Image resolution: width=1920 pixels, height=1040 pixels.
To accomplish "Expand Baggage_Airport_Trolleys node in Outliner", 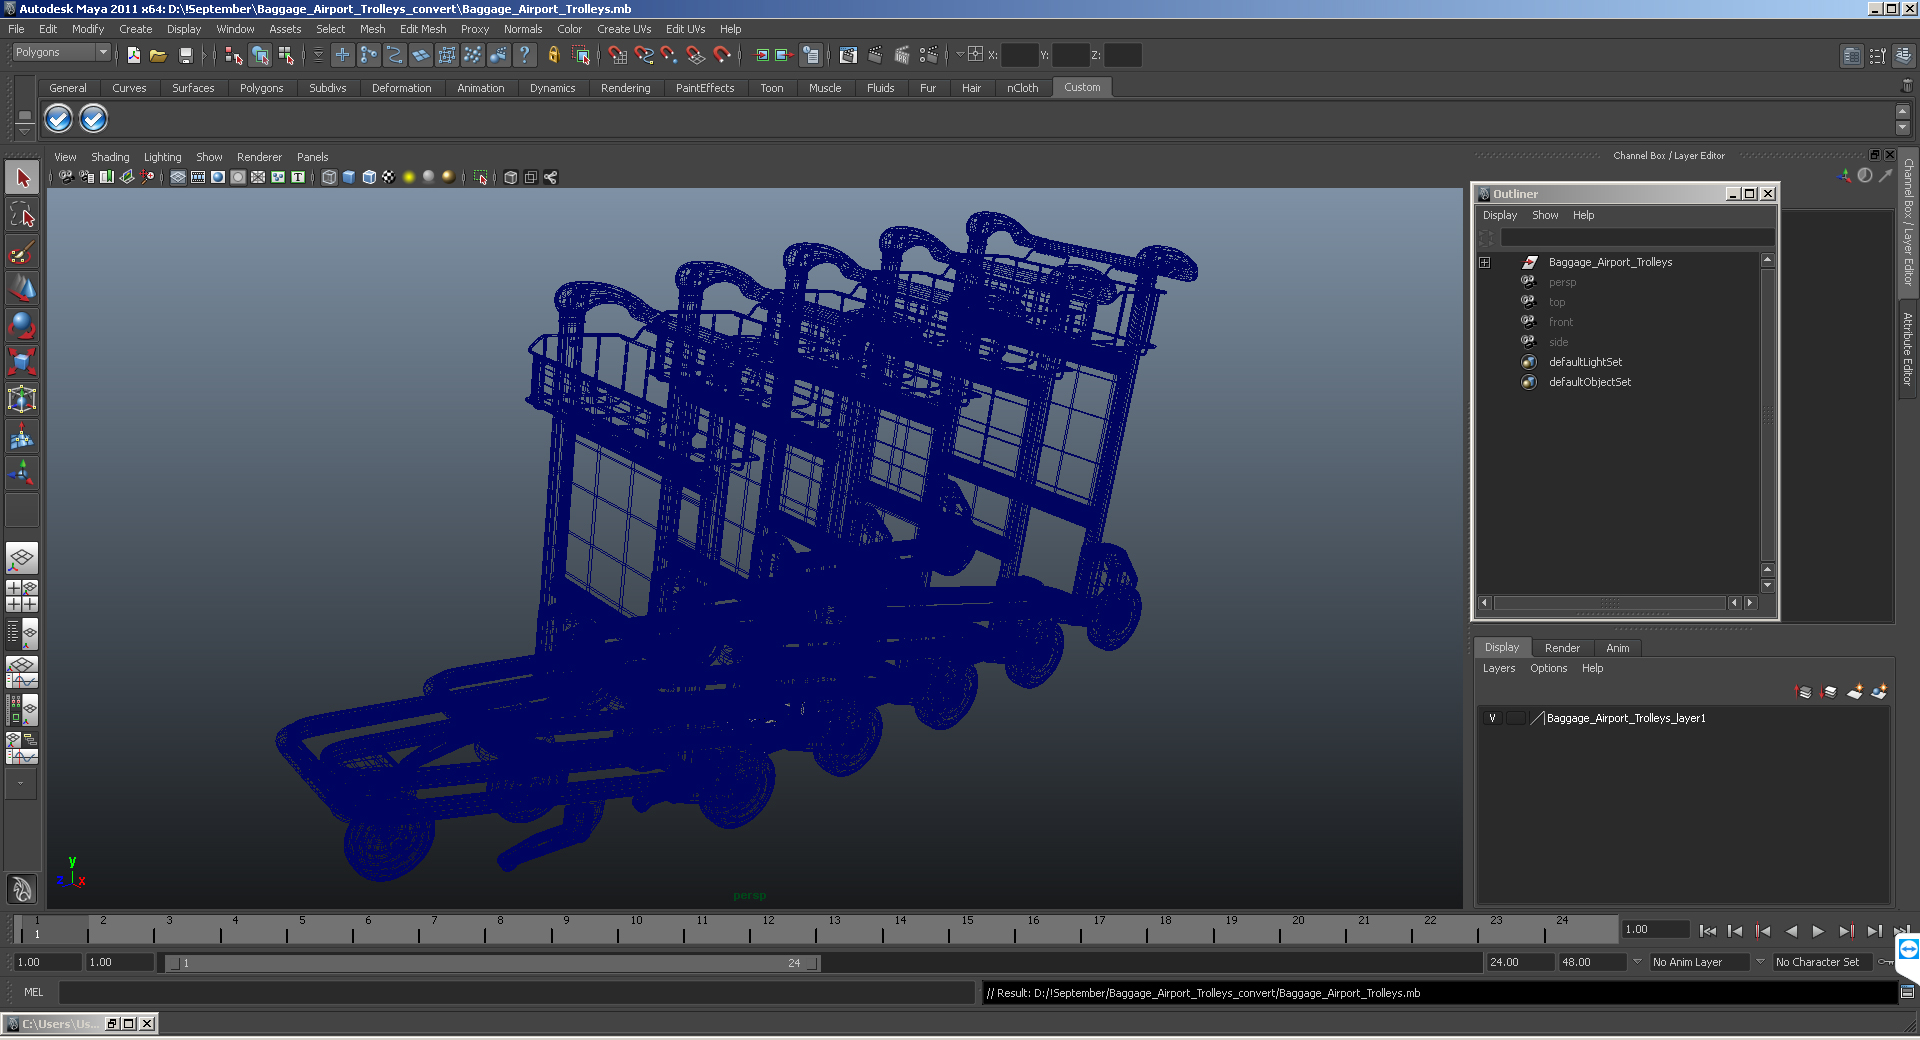I will pos(1485,262).
